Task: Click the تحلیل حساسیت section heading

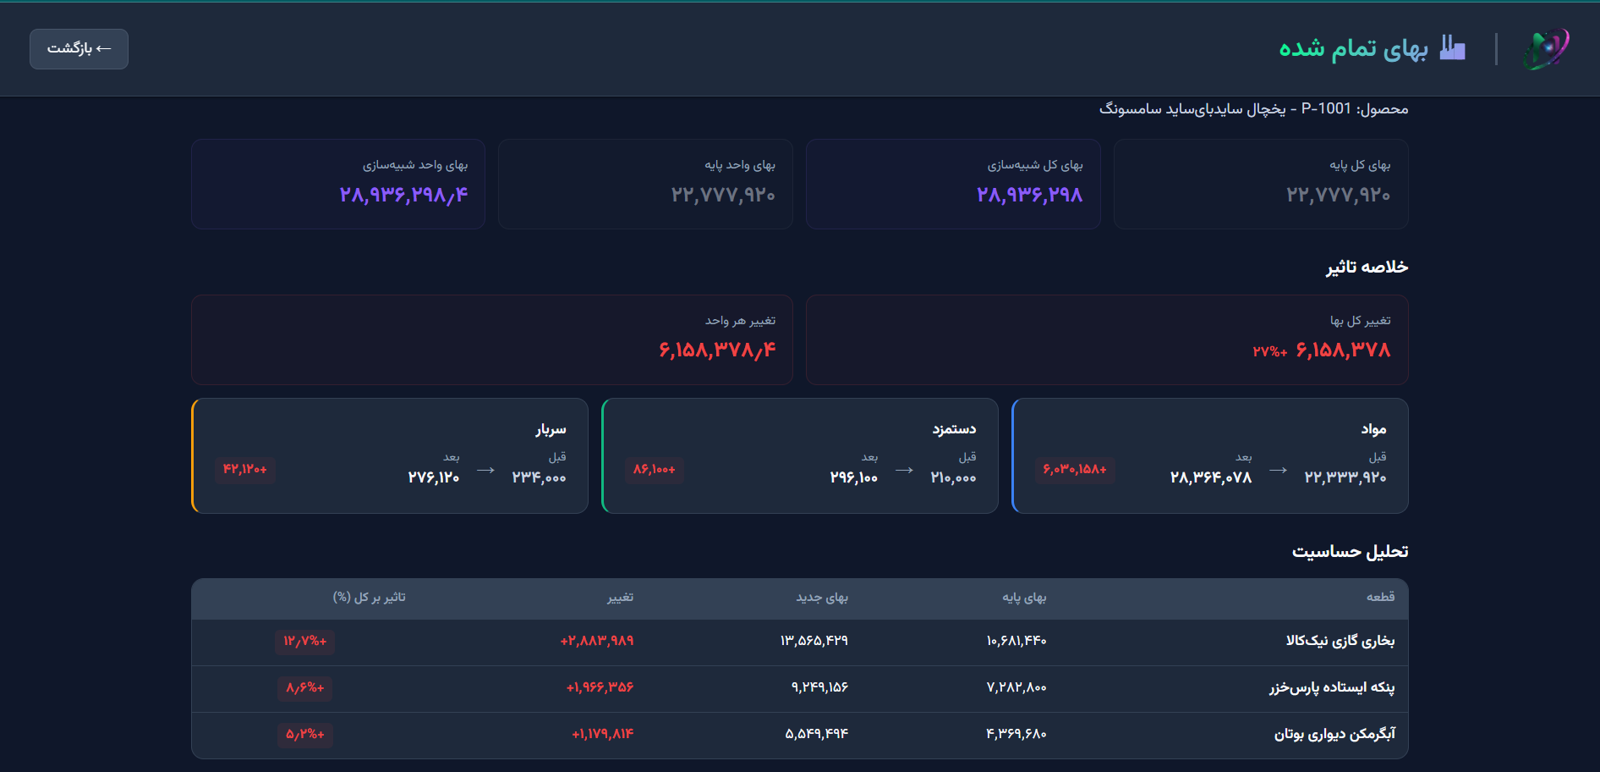Action: click(1350, 552)
